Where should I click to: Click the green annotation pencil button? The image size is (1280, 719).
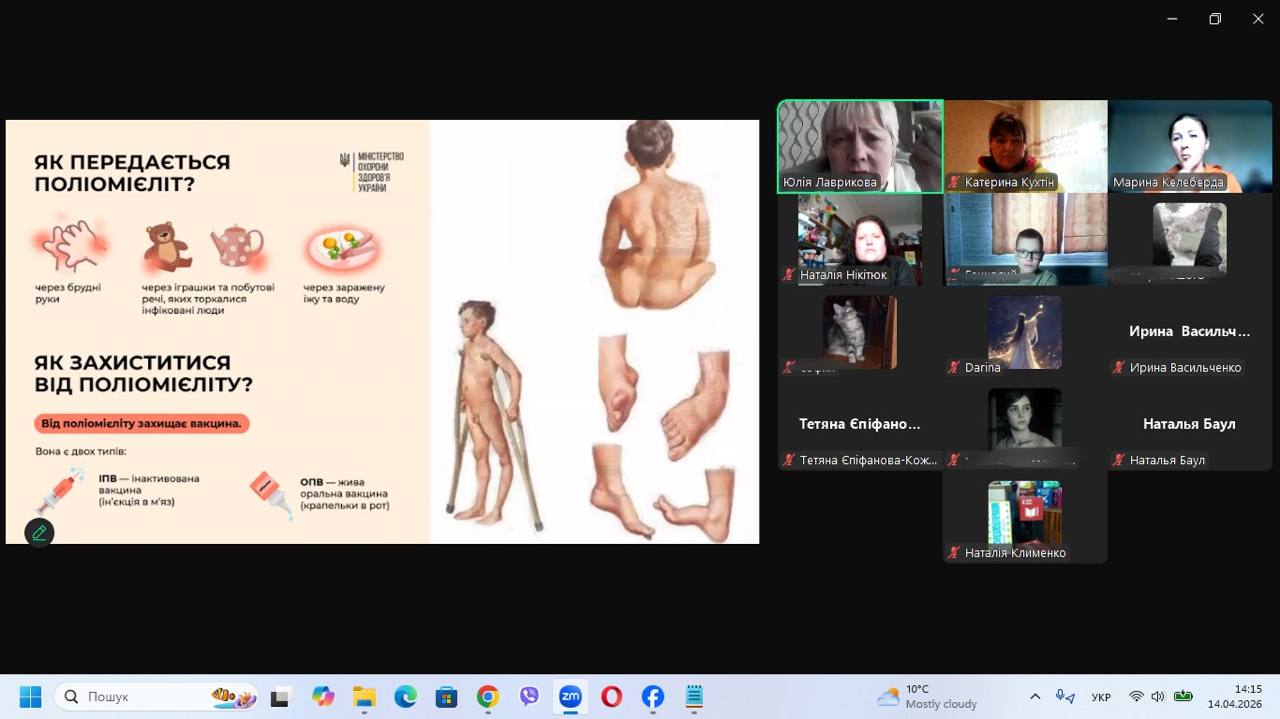coord(39,533)
